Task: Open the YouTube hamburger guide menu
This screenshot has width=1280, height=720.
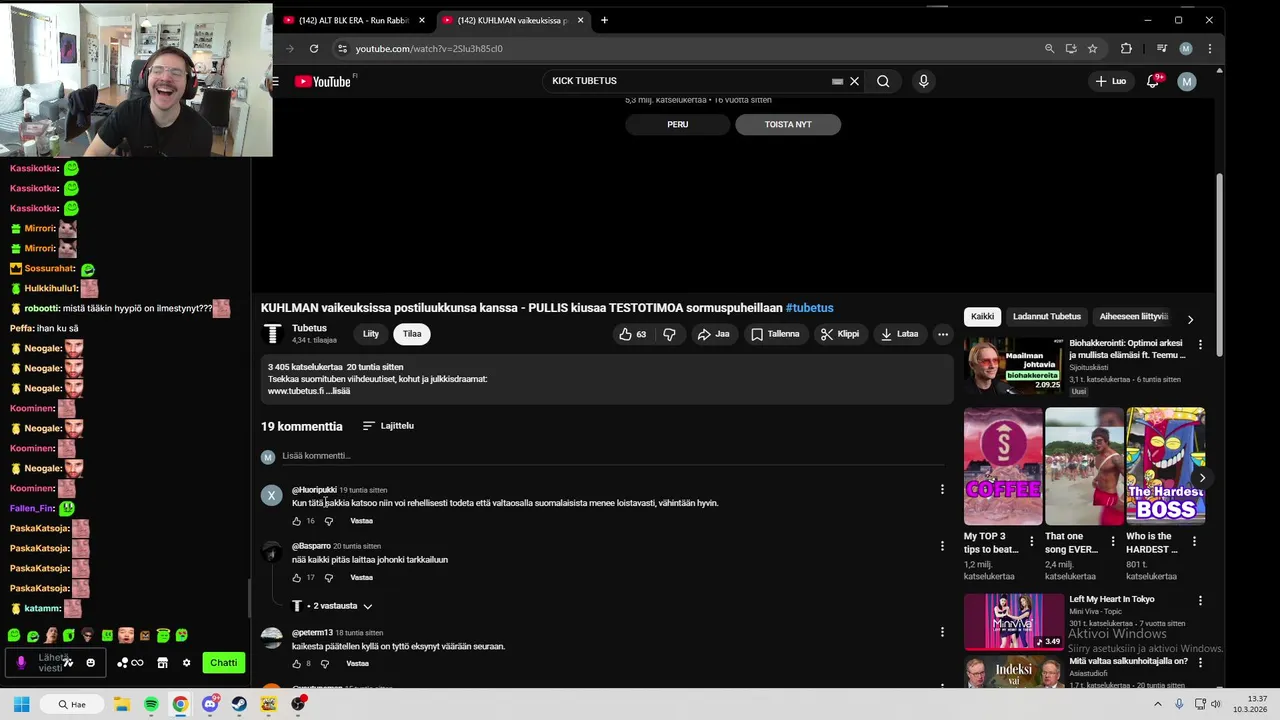Action: (275, 82)
